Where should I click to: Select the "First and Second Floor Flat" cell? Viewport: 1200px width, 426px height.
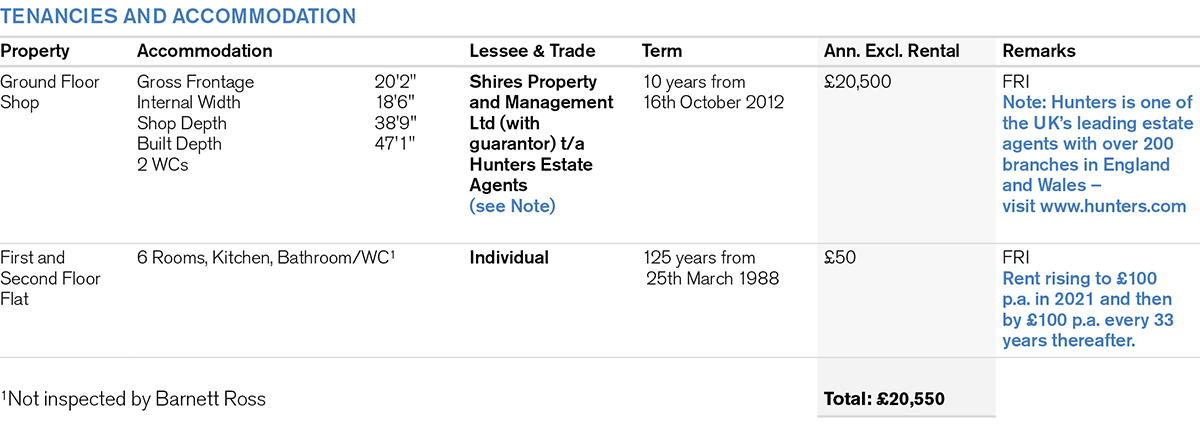click(x=50, y=278)
